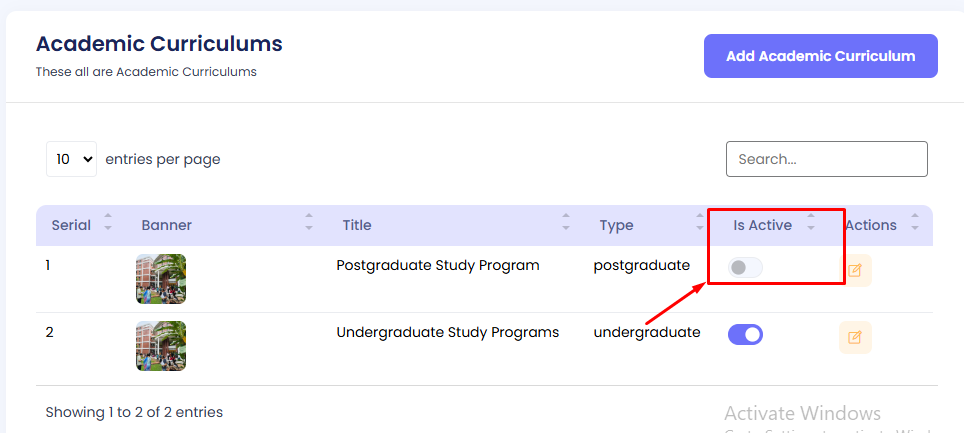Image resolution: width=964 pixels, height=433 pixels.
Task: Open Undergraduate Study Programs banner thumbnail
Action: (x=161, y=345)
